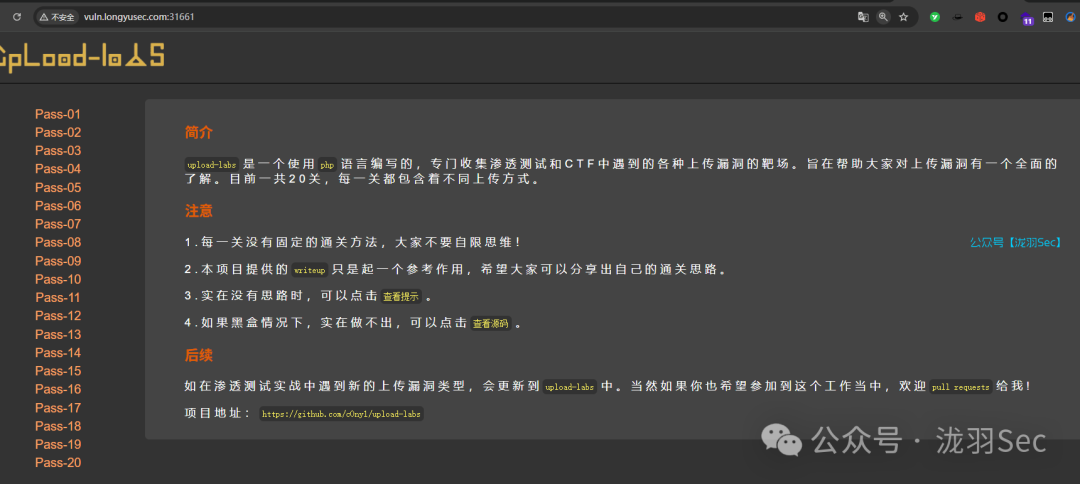1080x484 pixels.
Task: Open Pass-01 challenge
Action: [x=58, y=114]
